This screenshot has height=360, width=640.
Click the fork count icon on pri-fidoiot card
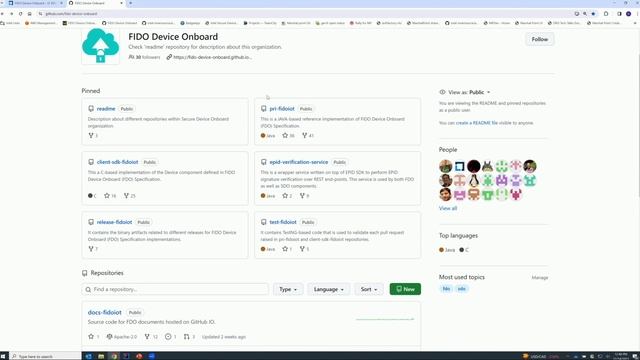[x=304, y=136]
